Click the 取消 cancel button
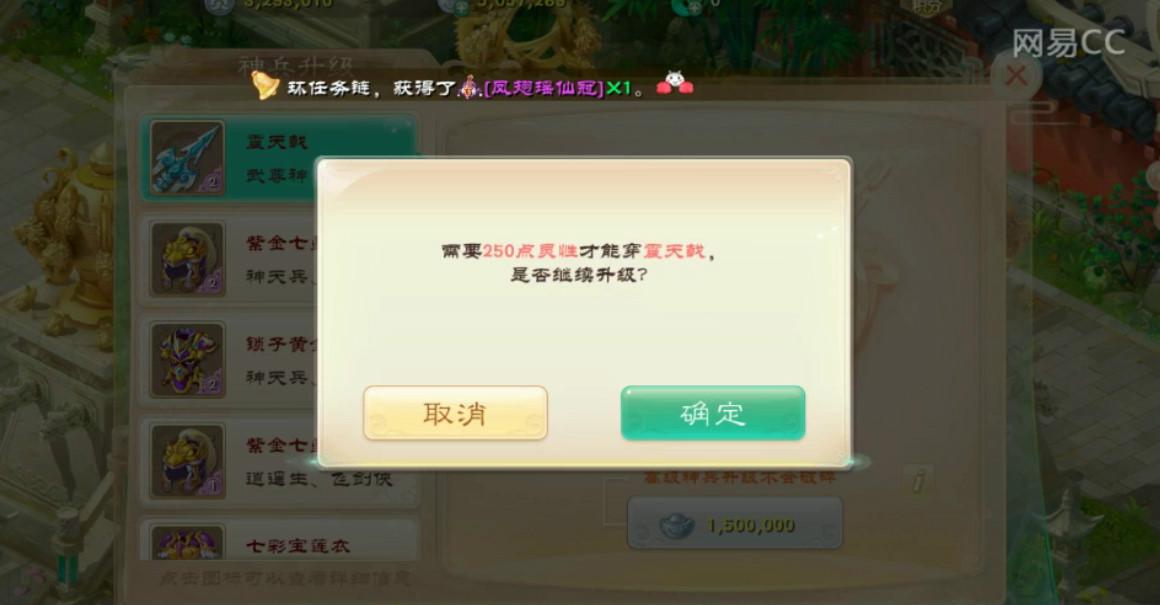The height and width of the screenshot is (605, 1160). (455, 413)
